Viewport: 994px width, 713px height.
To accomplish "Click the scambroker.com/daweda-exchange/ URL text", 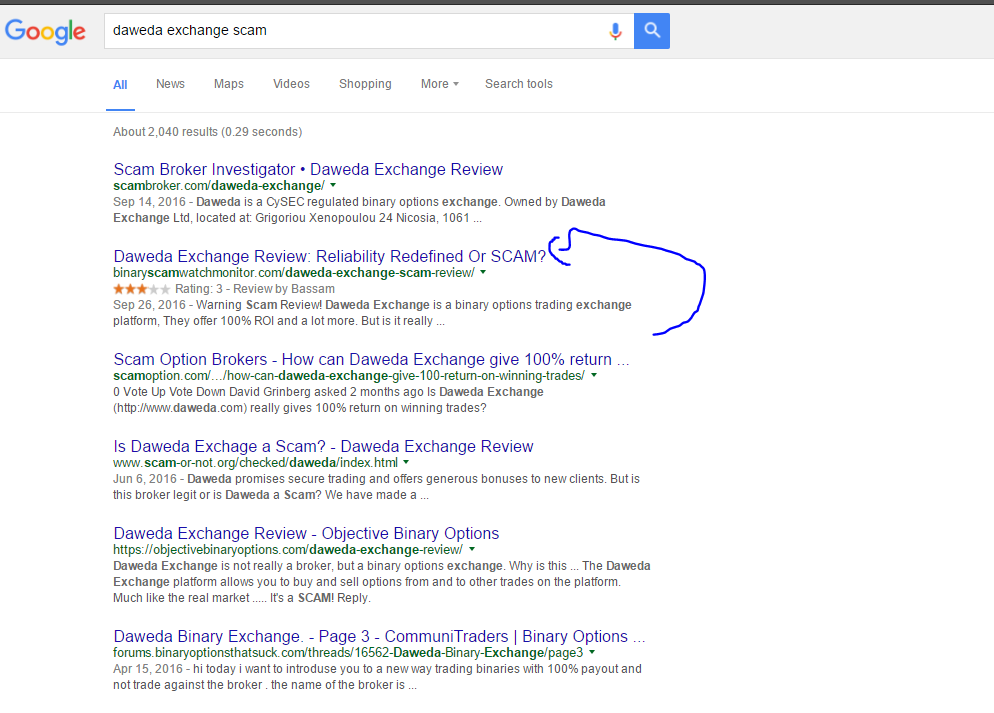I will (x=219, y=186).
